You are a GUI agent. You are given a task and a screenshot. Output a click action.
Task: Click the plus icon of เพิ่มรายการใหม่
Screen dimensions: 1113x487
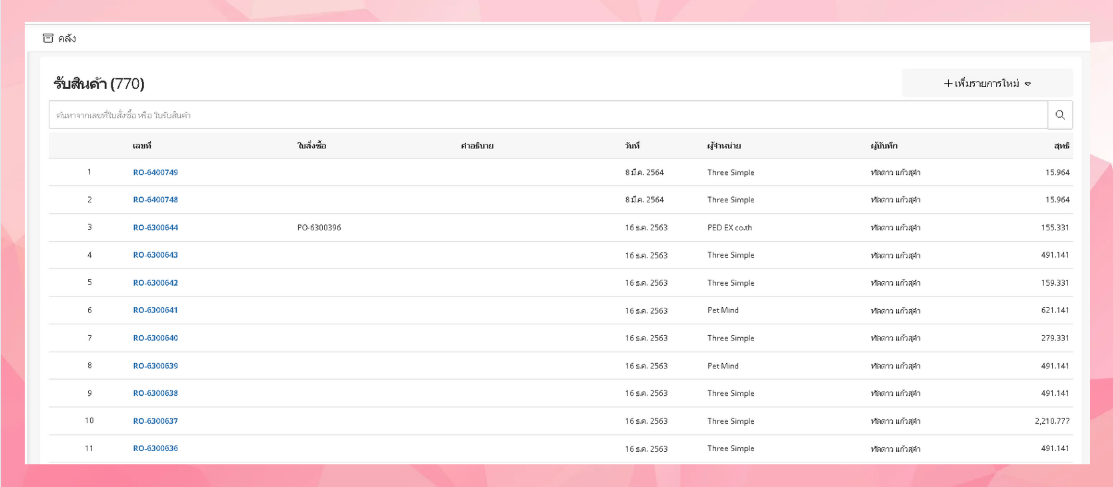(x=948, y=84)
